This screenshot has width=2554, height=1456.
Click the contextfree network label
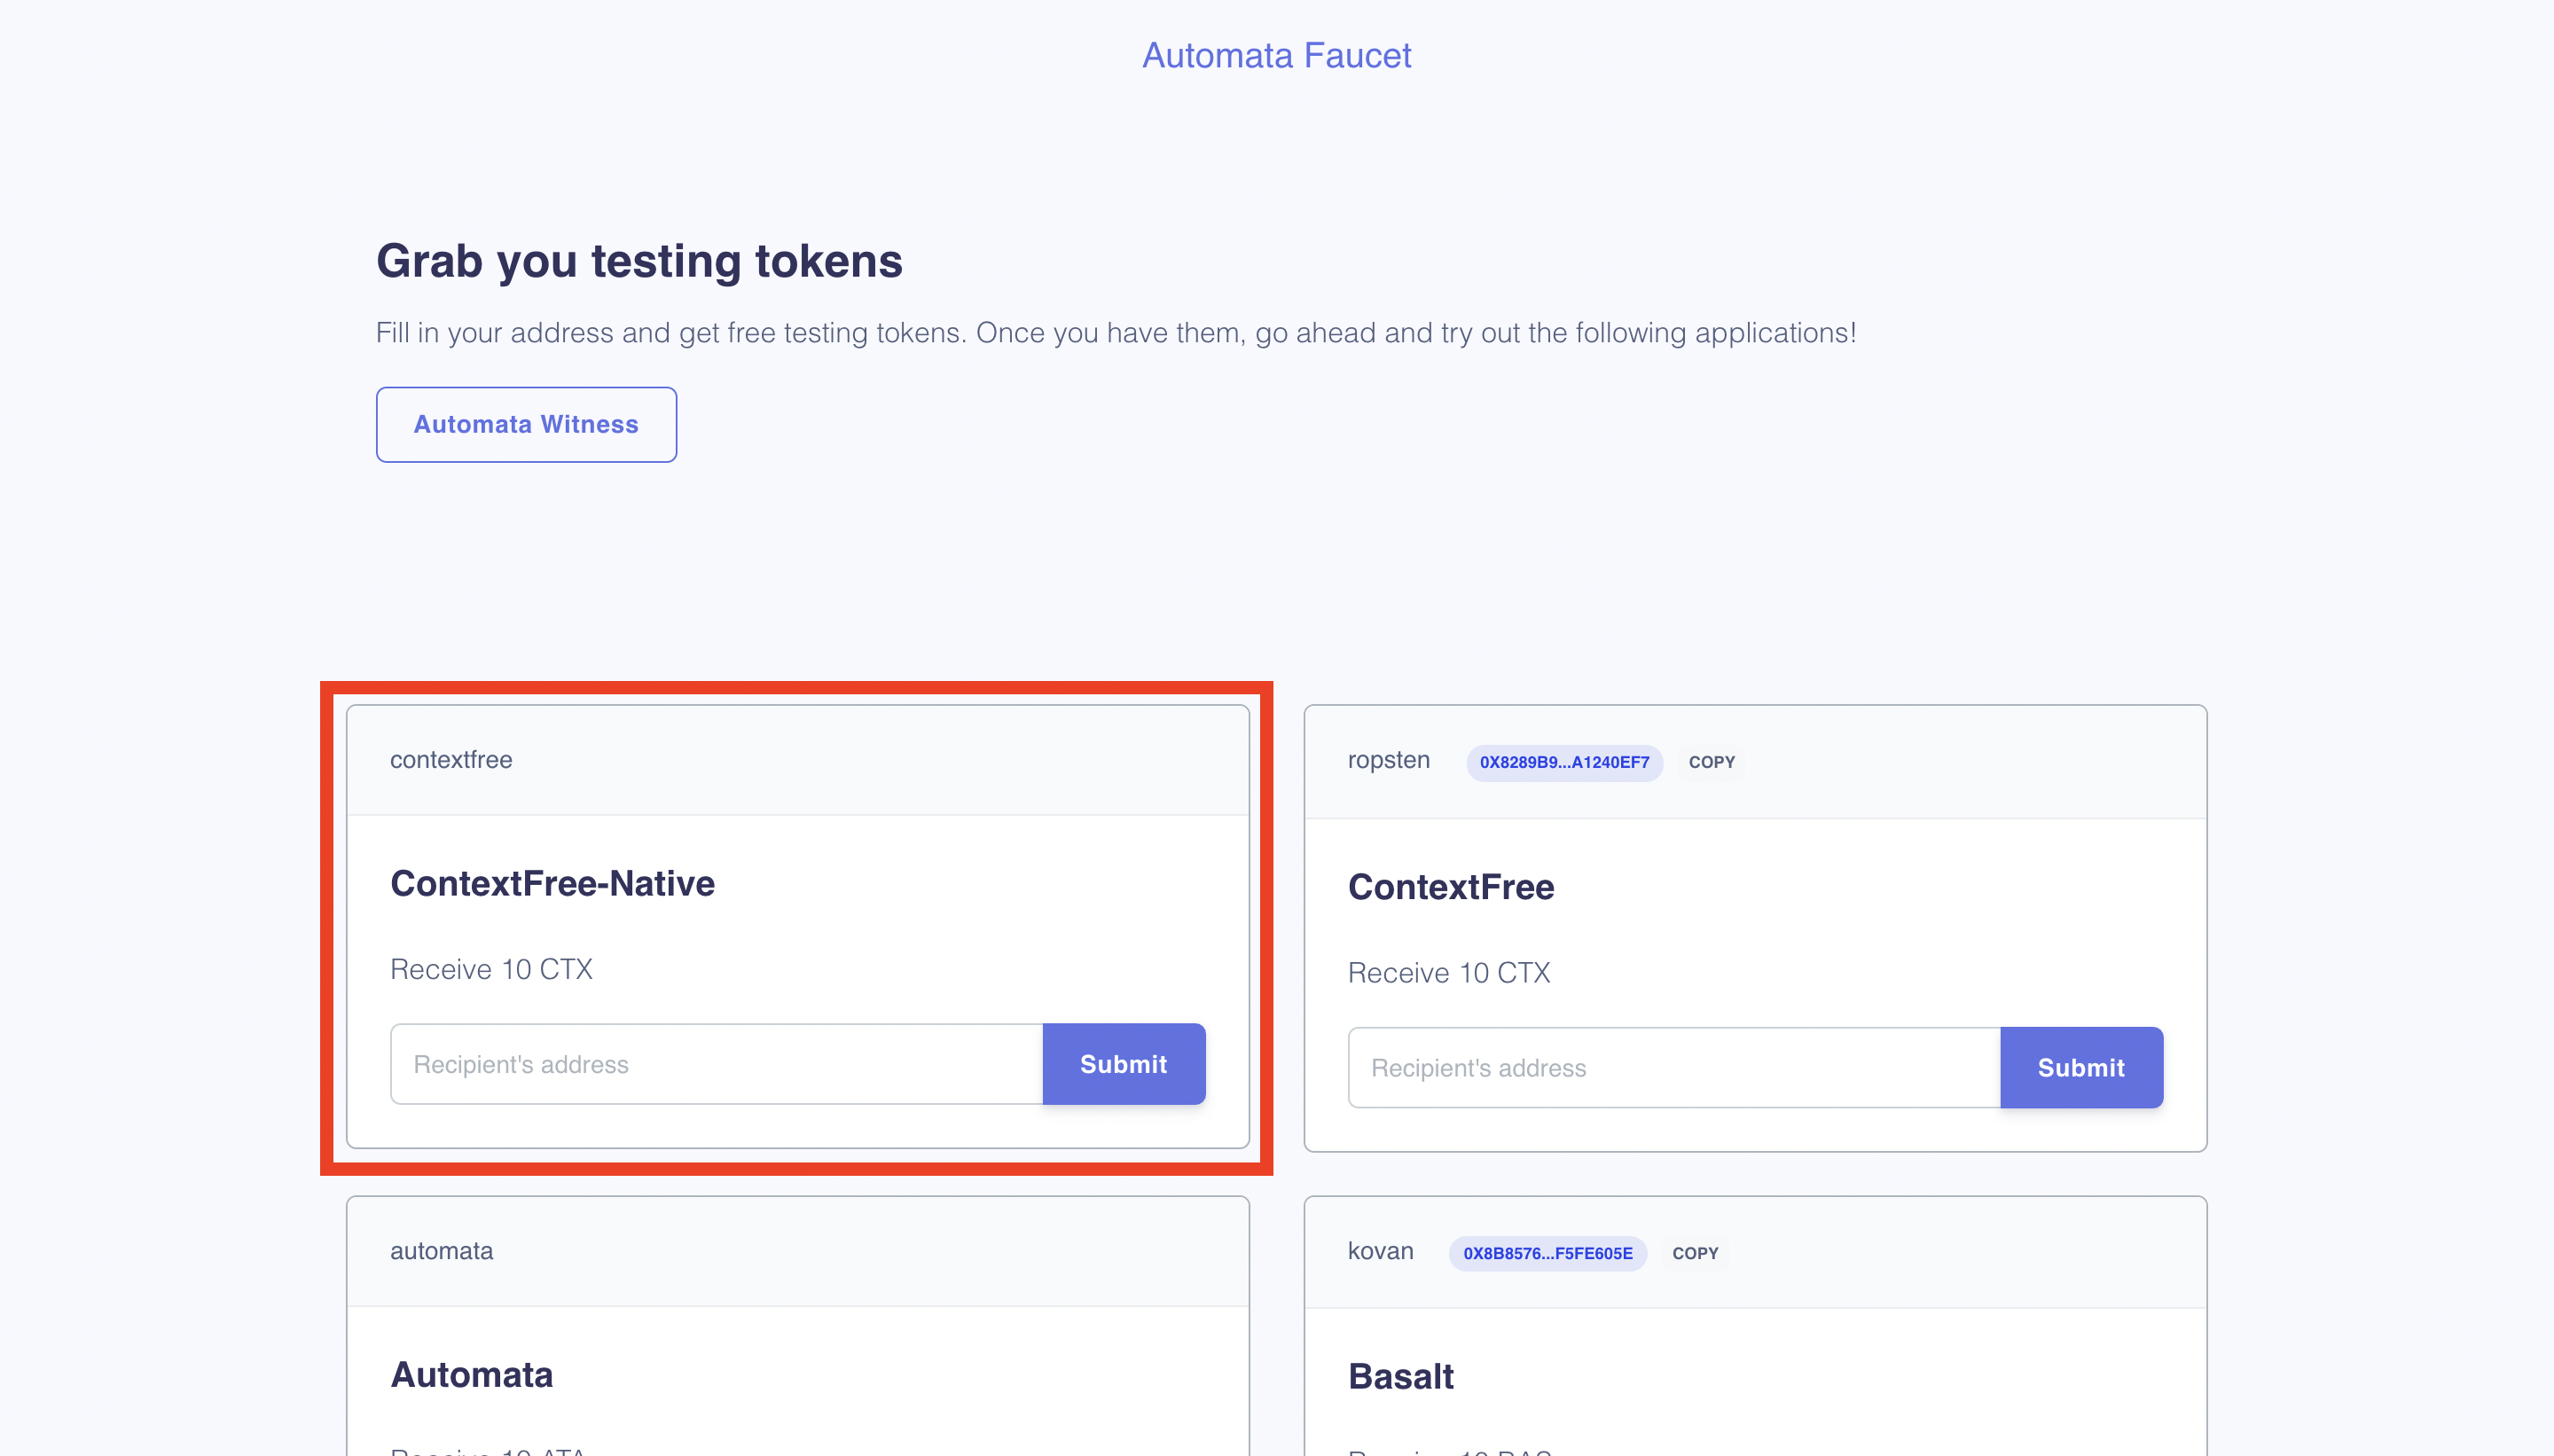(x=451, y=759)
